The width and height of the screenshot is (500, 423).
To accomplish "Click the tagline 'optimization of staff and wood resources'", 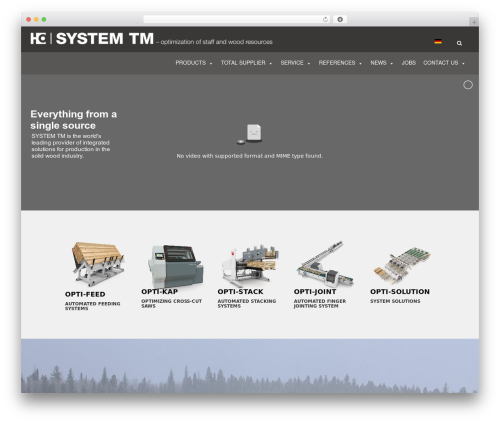I will pyautogui.click(x=216, y=42).
